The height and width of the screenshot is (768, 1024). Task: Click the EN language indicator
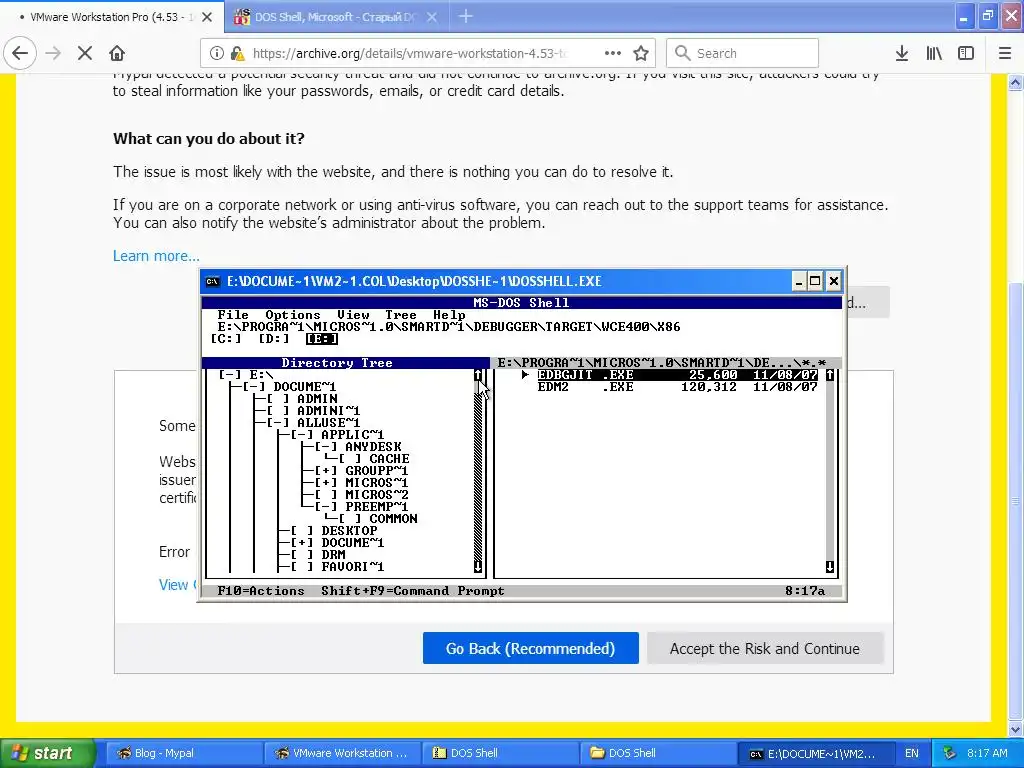point(912,753)
